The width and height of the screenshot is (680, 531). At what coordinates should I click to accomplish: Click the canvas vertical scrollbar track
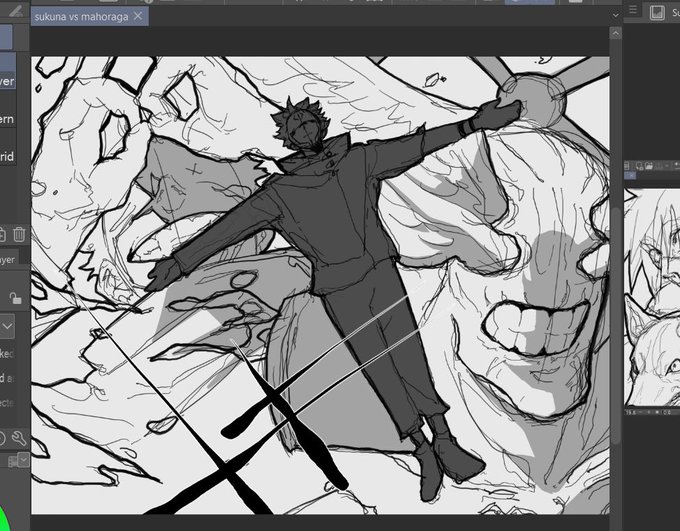click(x=615, y=278)
